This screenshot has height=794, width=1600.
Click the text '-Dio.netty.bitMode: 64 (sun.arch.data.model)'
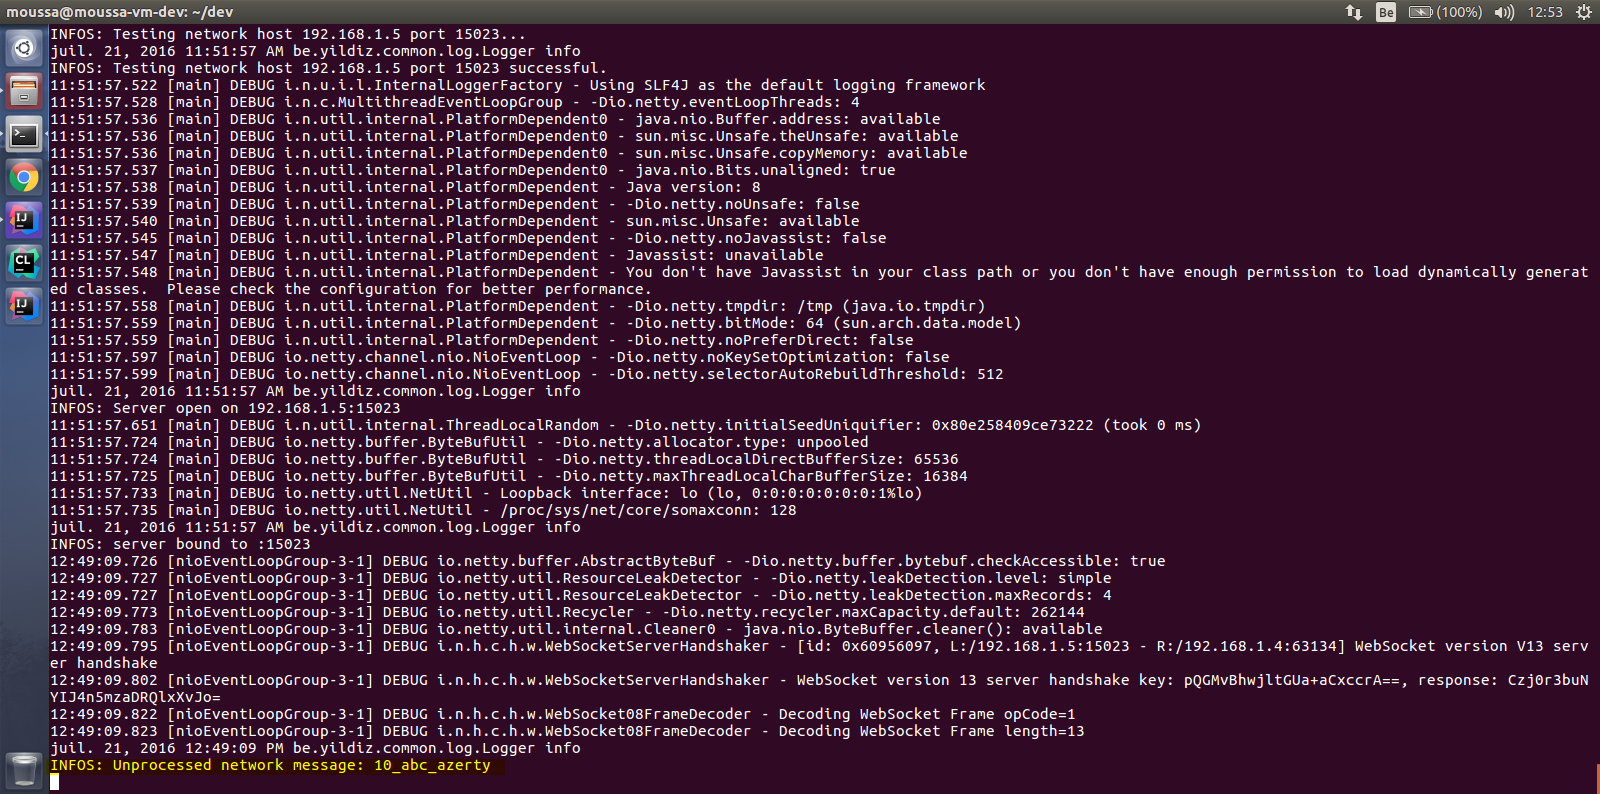tap(823, 323)
